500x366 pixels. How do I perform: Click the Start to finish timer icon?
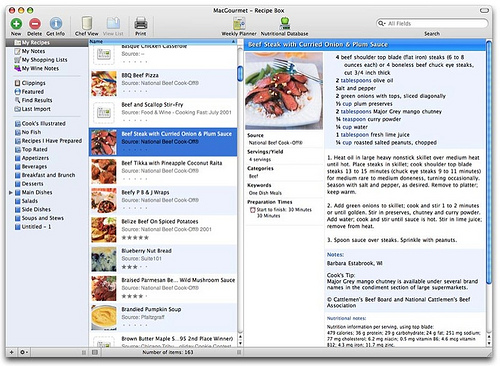253,210
